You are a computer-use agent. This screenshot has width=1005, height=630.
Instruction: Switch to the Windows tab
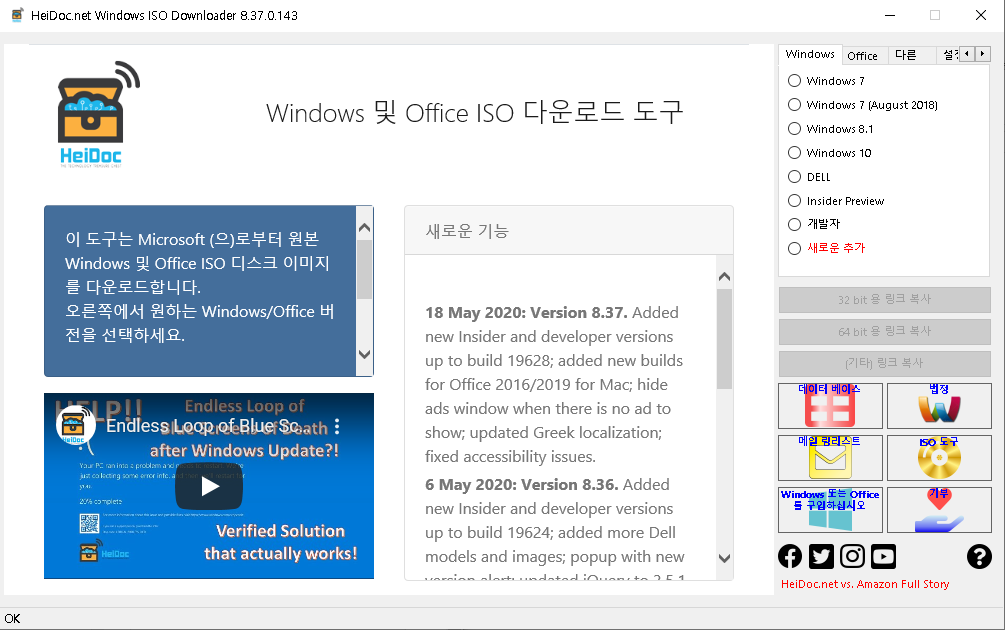tap(810, 54)
